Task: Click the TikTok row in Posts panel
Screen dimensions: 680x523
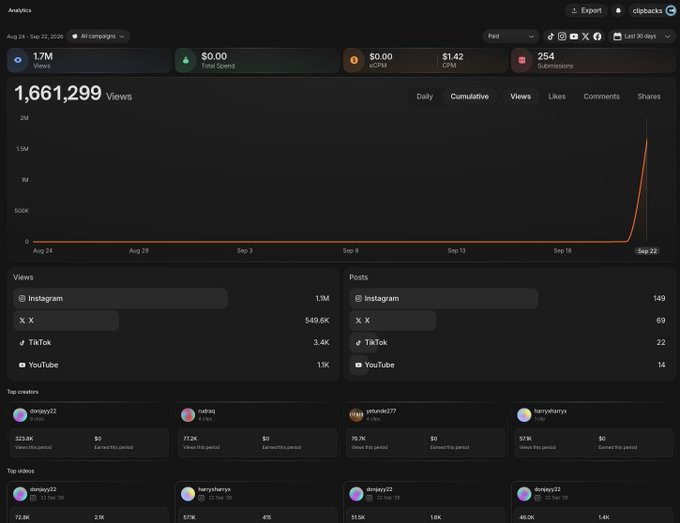Action: tap(509, 343)
